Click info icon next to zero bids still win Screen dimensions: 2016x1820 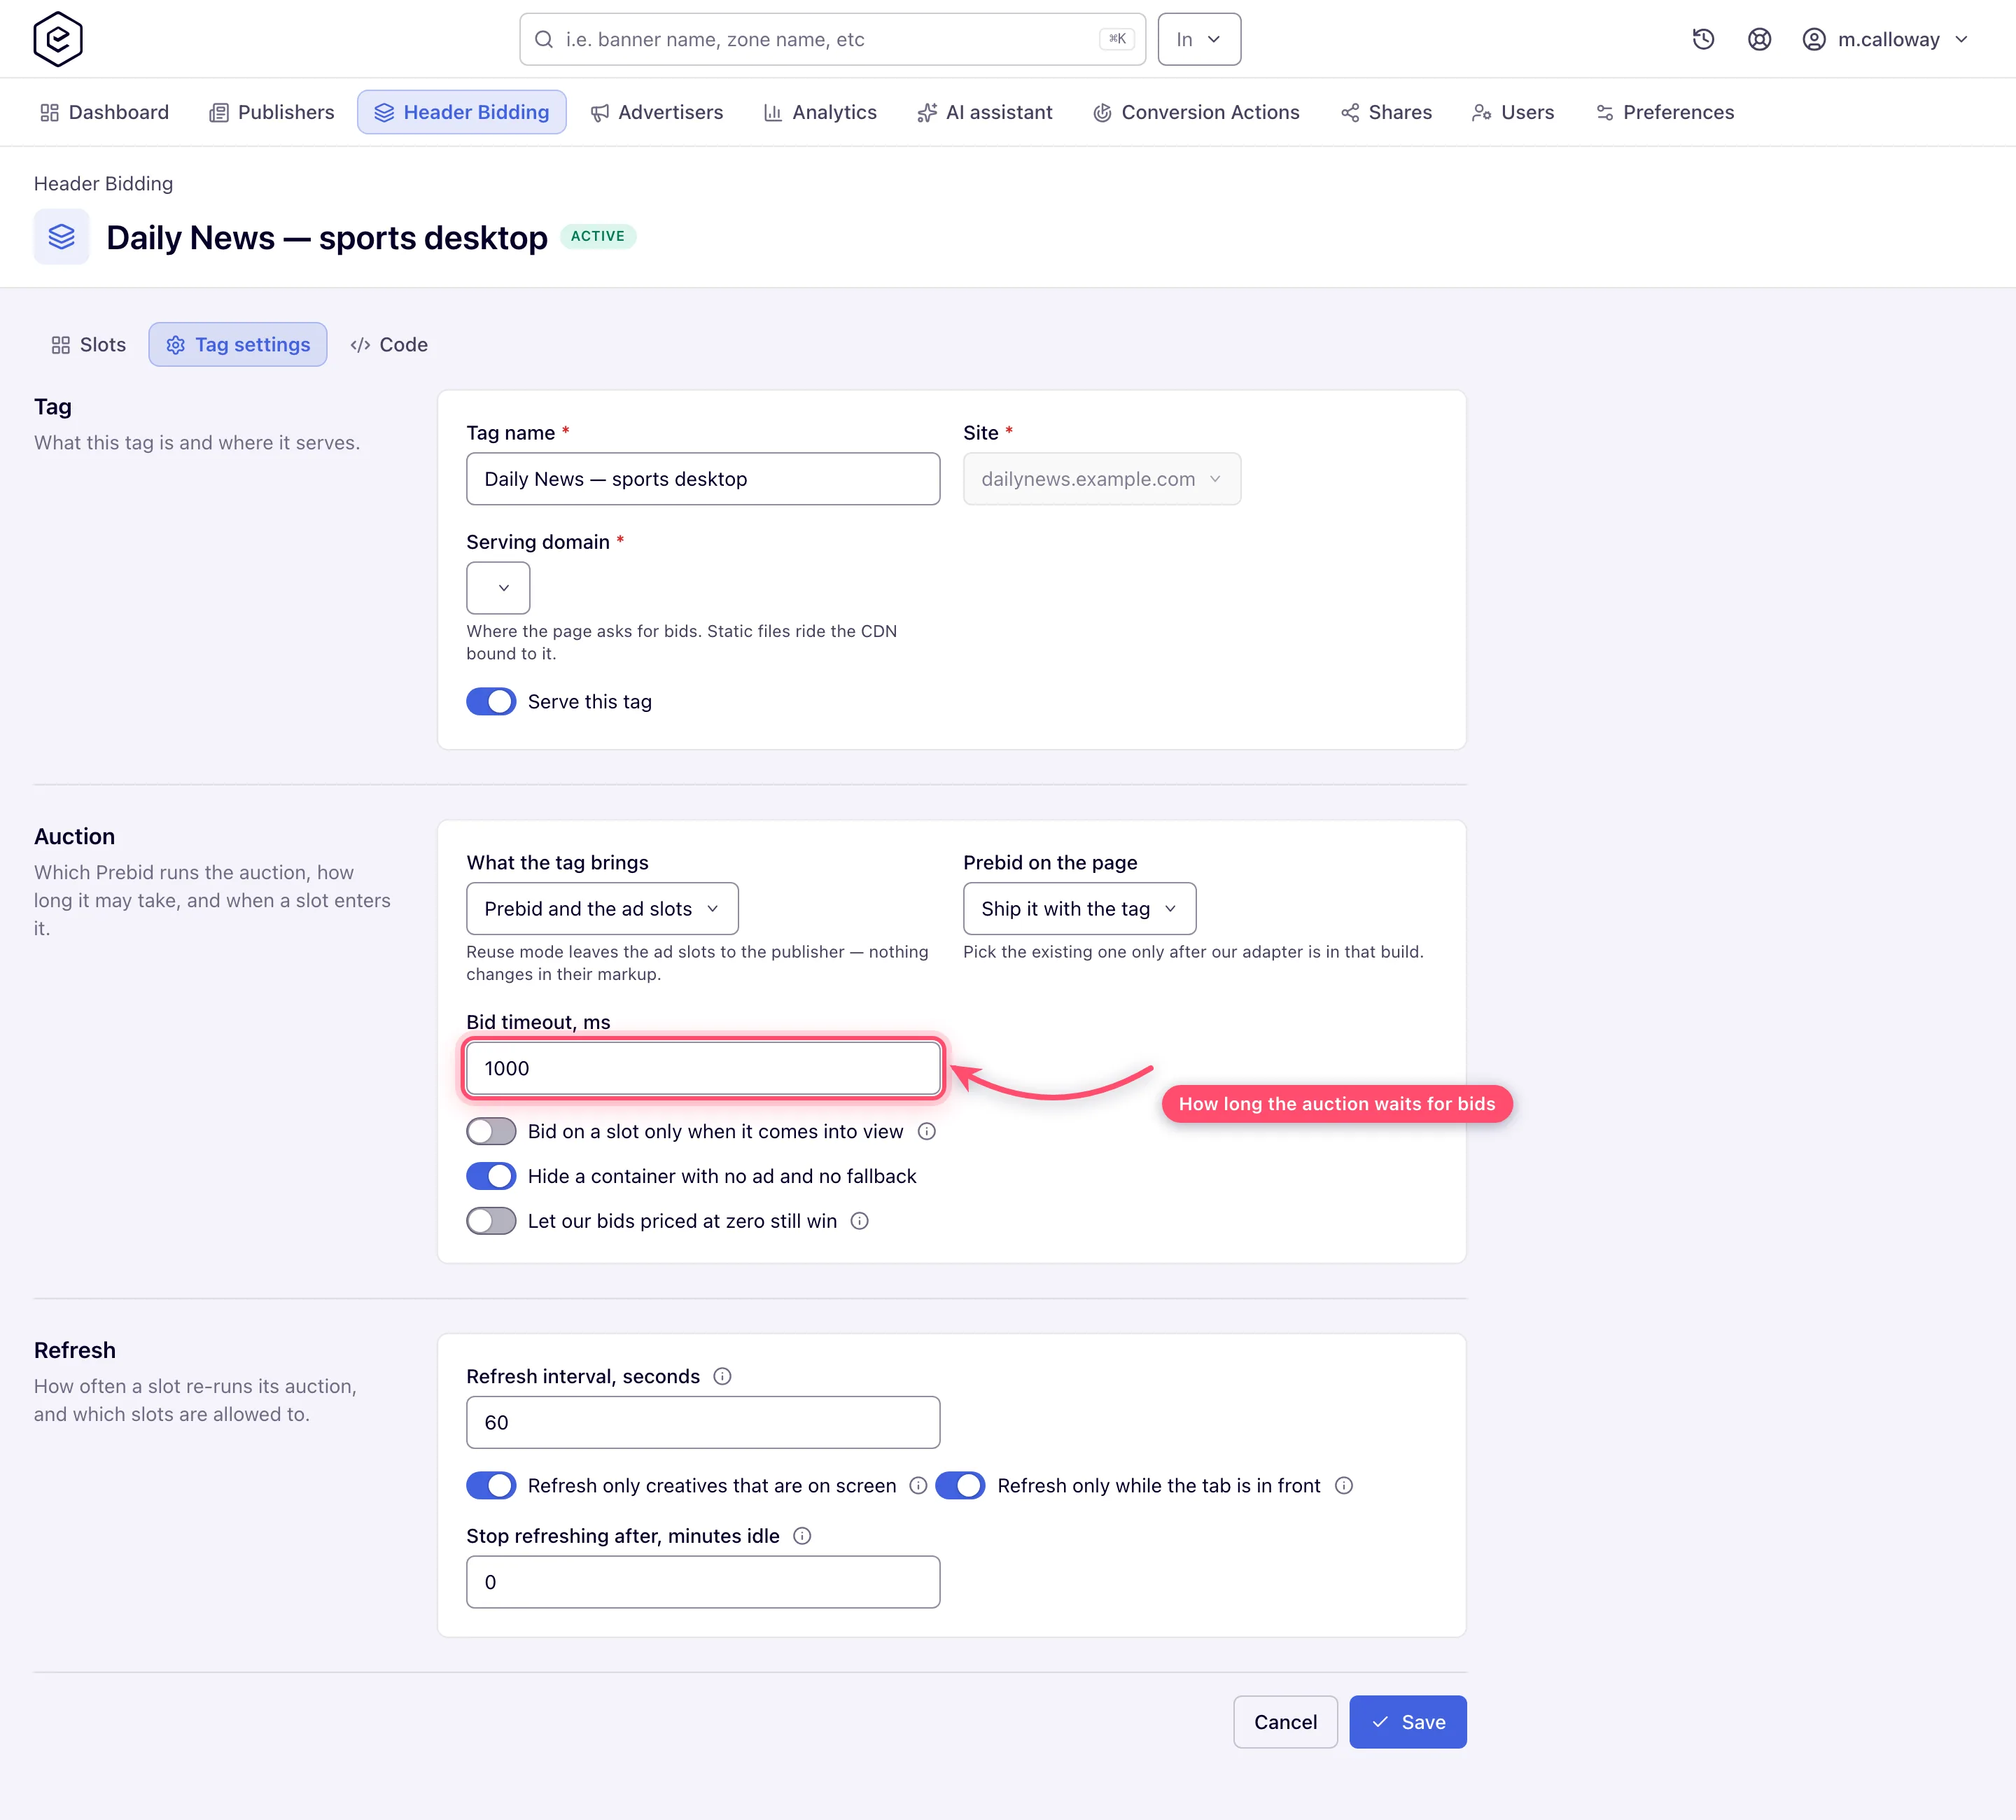tap(859, 1221)
